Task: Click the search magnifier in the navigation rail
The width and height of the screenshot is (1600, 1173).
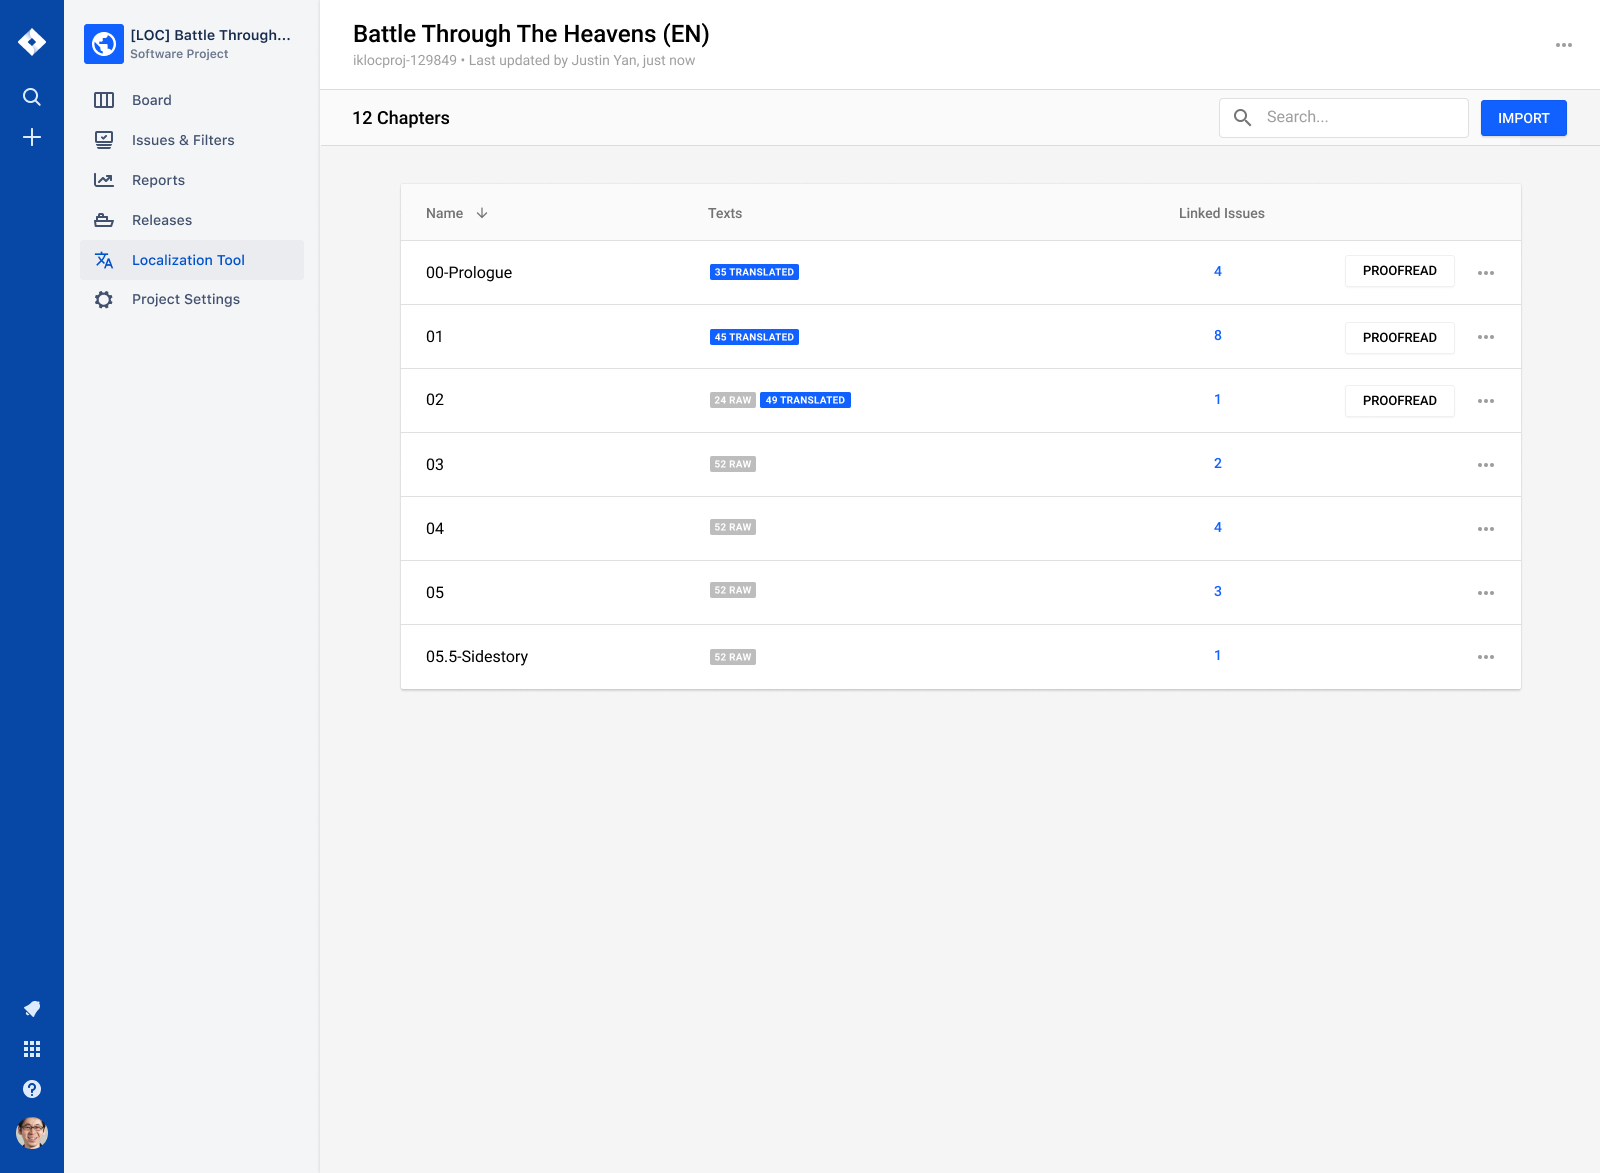Action: click(x=32, y=97)
